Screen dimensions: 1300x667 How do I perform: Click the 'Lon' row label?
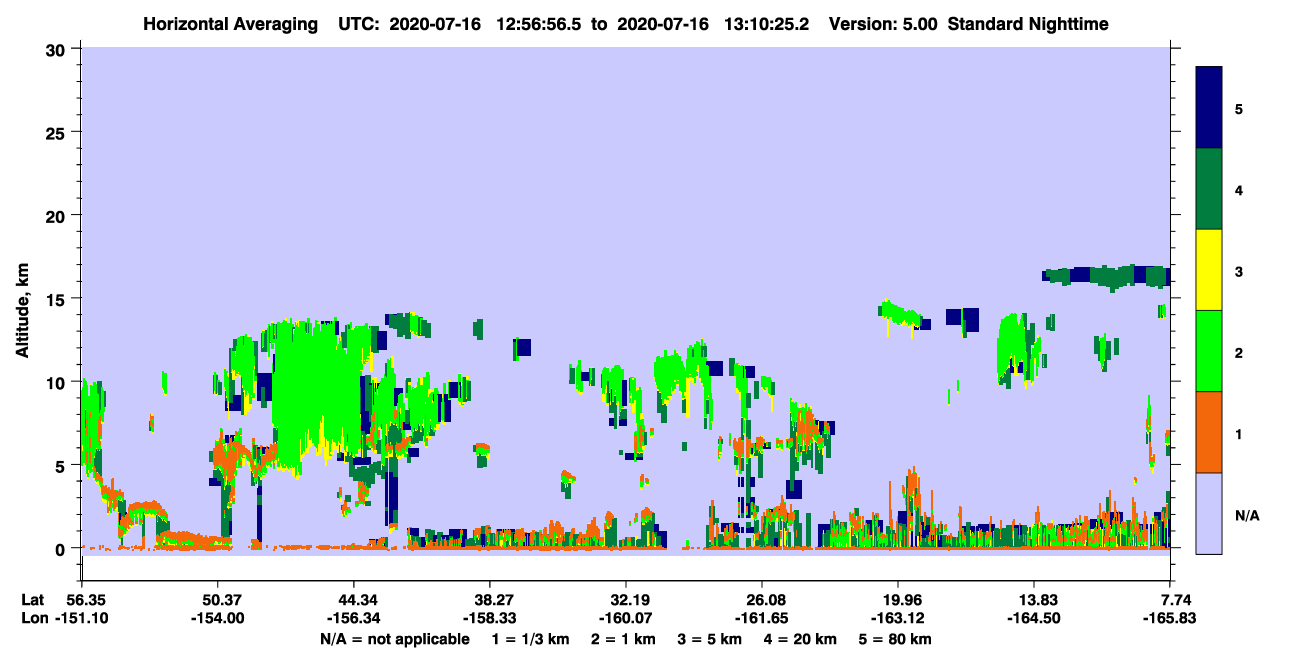pyautogui.click(x=34, y=618)
